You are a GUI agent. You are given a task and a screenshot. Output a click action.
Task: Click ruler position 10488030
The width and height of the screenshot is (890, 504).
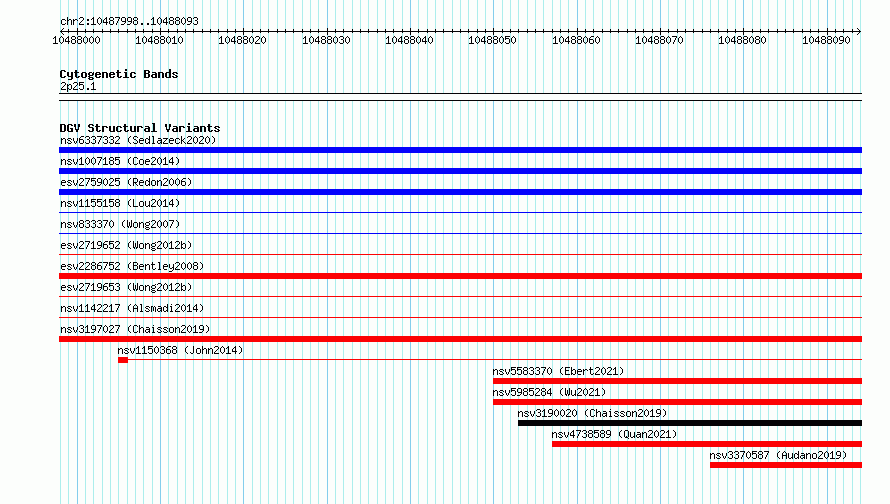[x=326, y=40]
